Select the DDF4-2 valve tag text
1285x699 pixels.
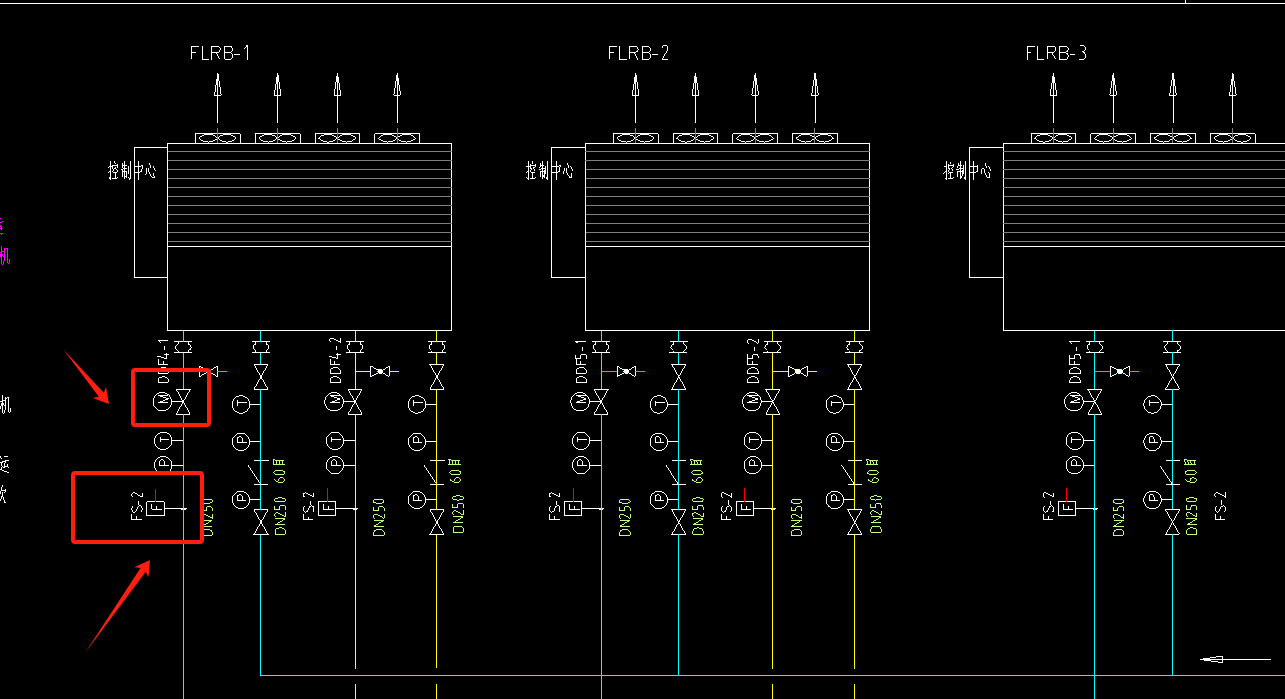coord(335,361)
